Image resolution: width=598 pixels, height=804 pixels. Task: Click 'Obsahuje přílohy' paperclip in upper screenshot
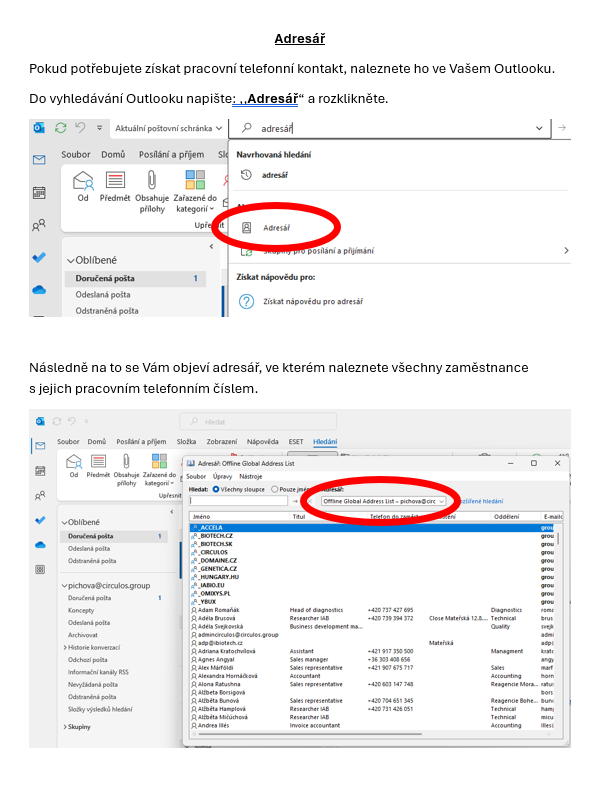(x=152, y=180)
